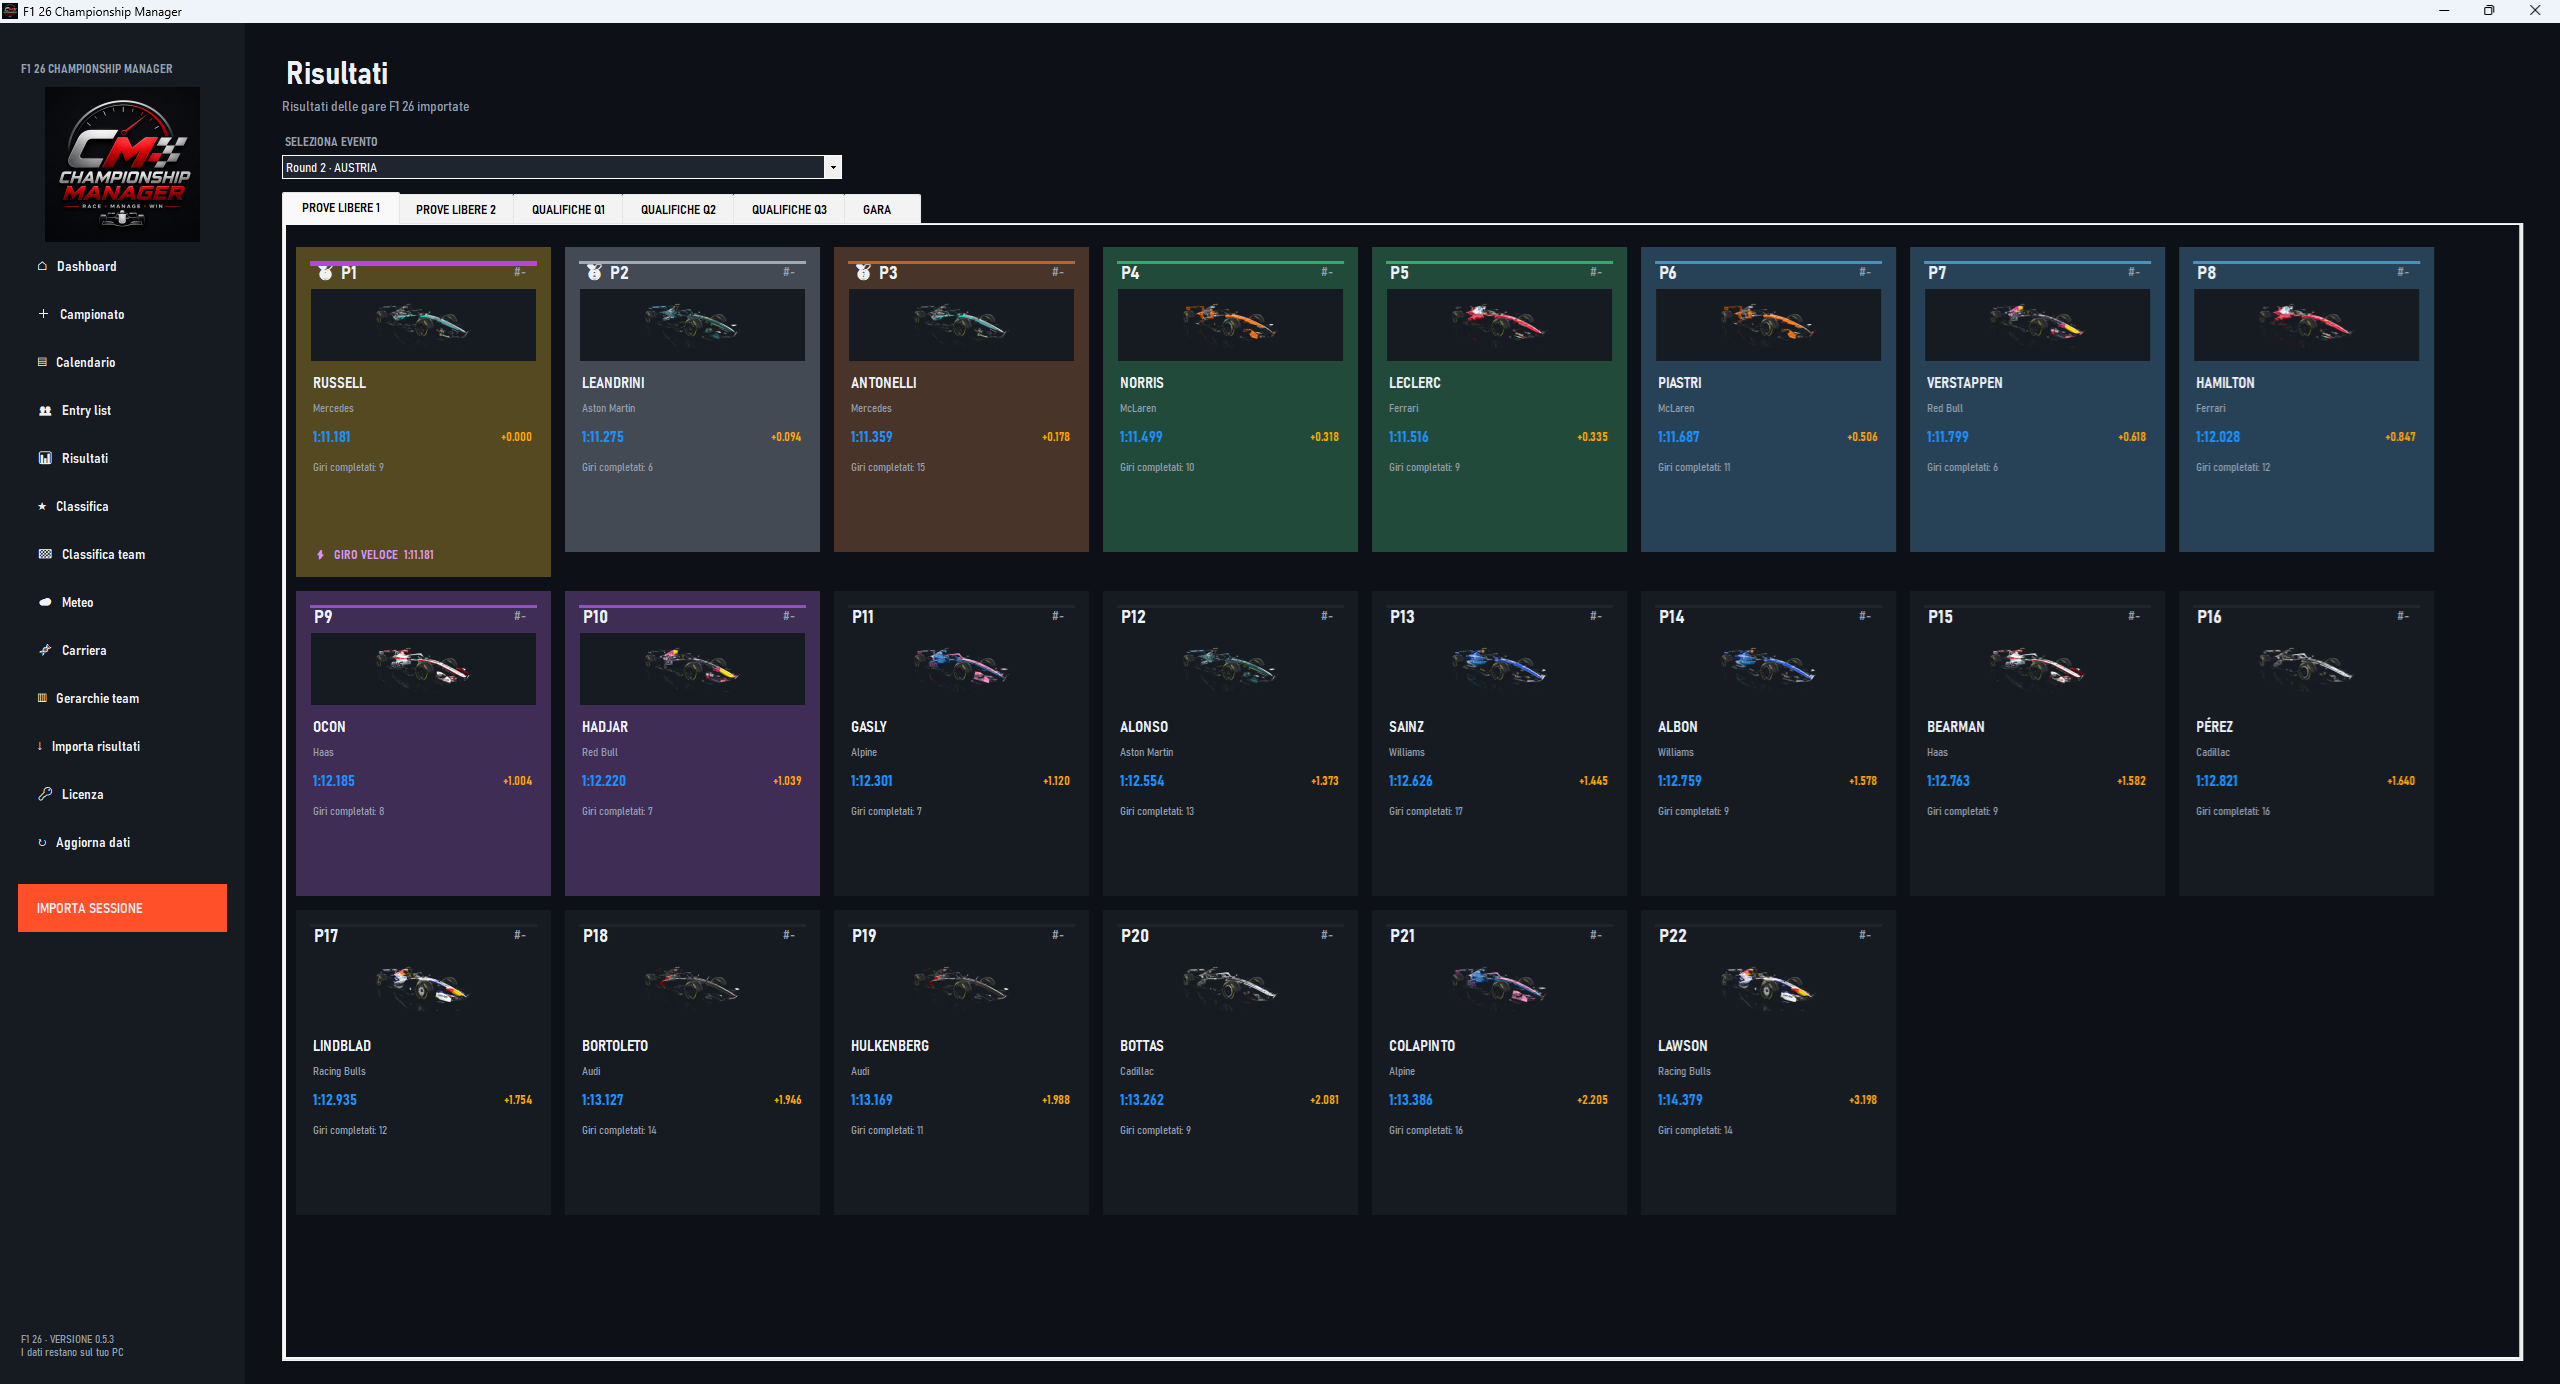Open the Dashboard home icon
Viewport: 2560px width, 1384px height.
click(42, 266)
